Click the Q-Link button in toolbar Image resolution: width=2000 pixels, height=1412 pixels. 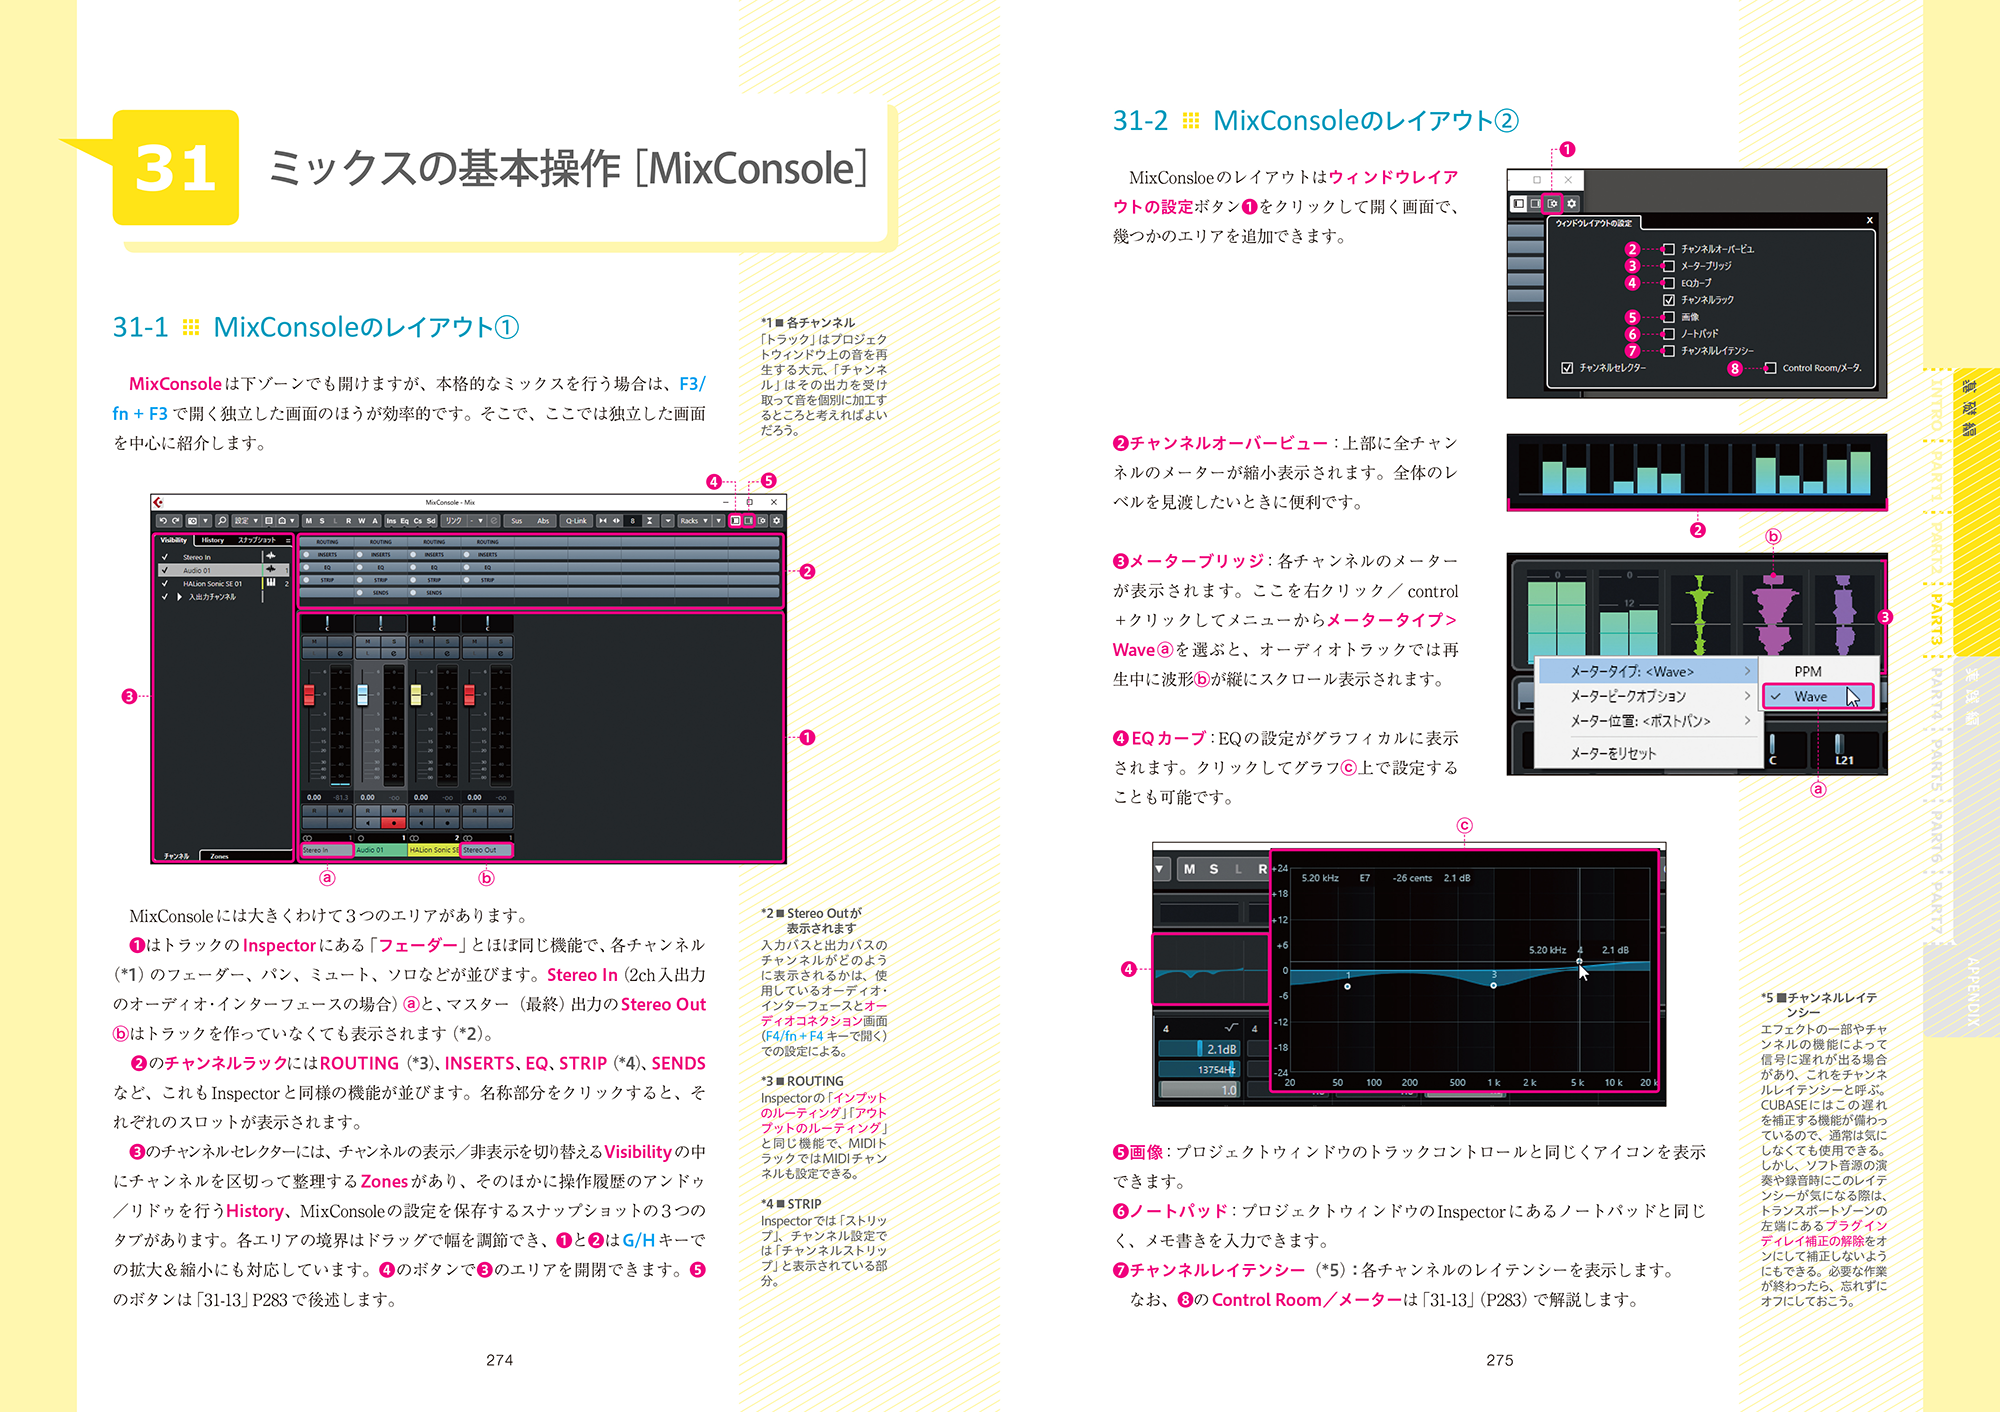tap(576, 521)
